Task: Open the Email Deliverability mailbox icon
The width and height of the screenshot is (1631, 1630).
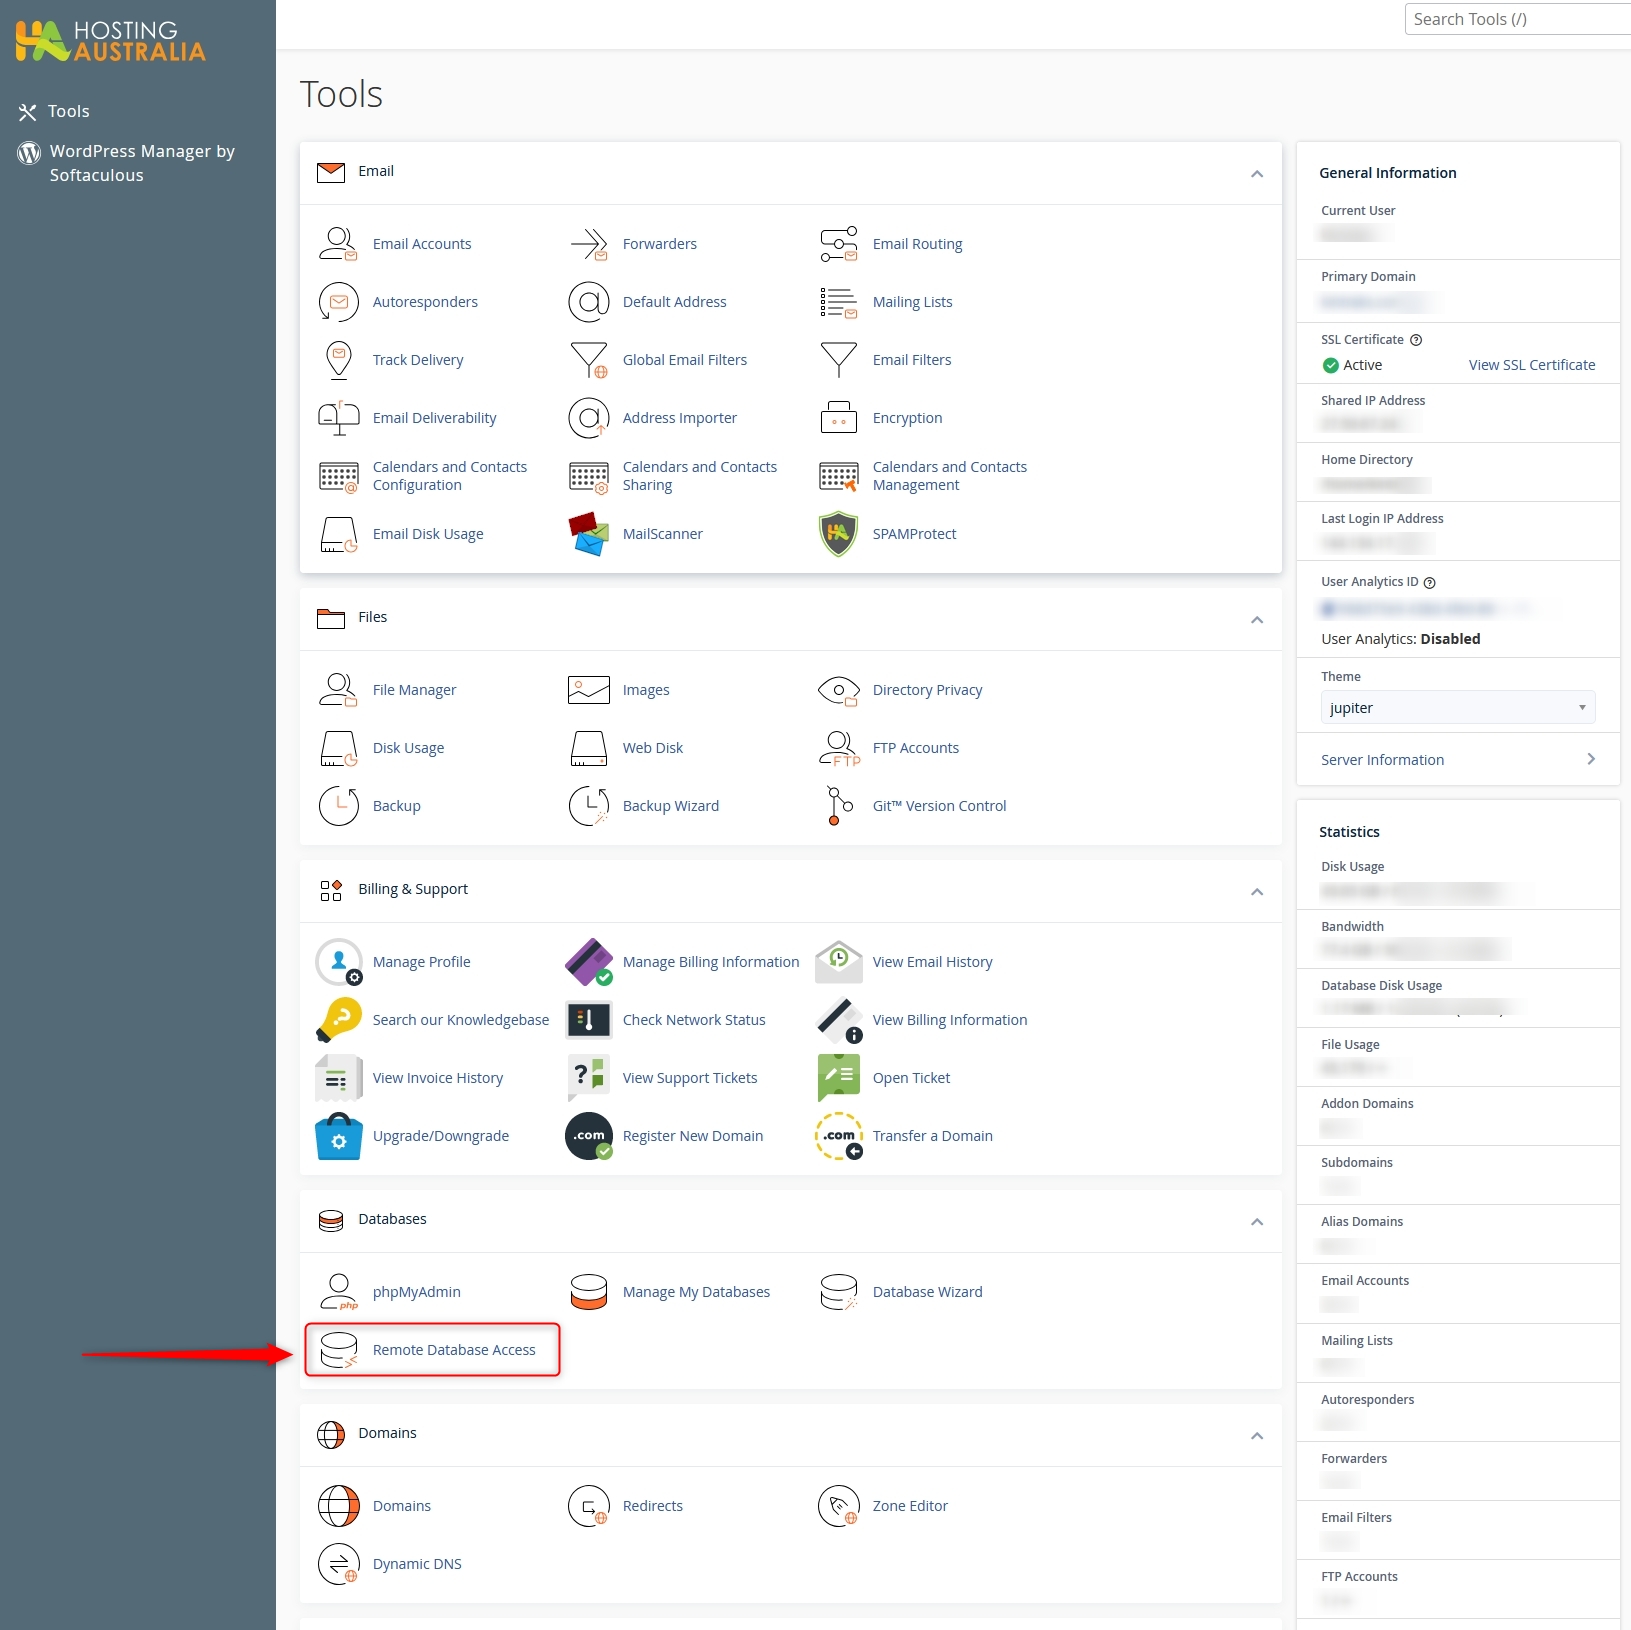Action: pos(338,418)
